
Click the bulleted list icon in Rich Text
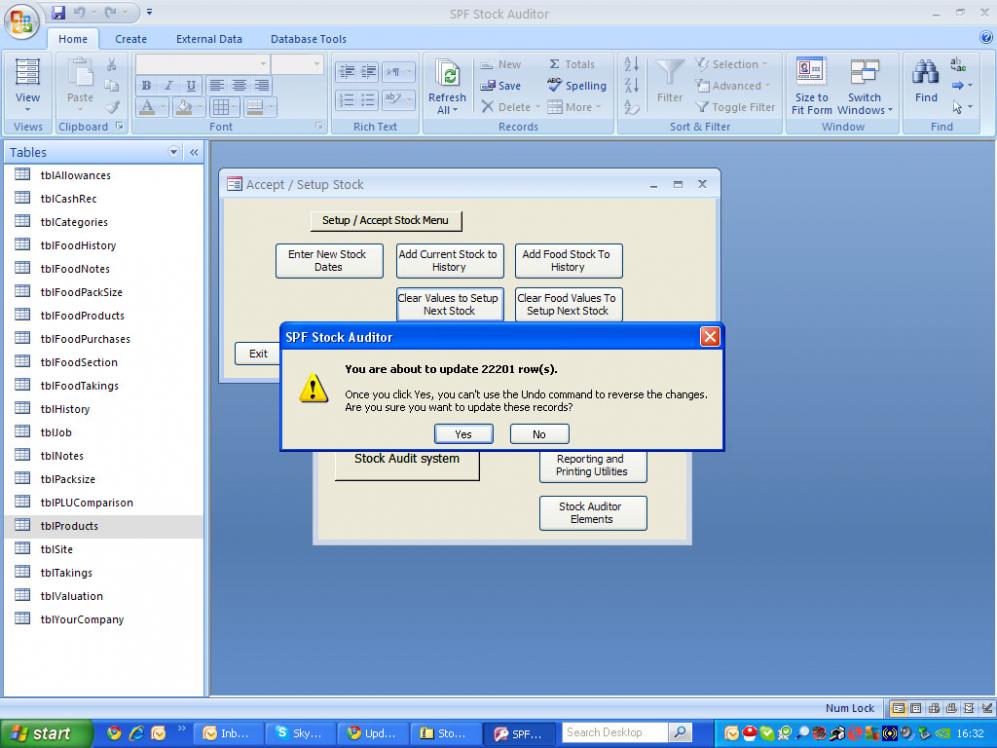pyautogui.click(x=368, y=100)
